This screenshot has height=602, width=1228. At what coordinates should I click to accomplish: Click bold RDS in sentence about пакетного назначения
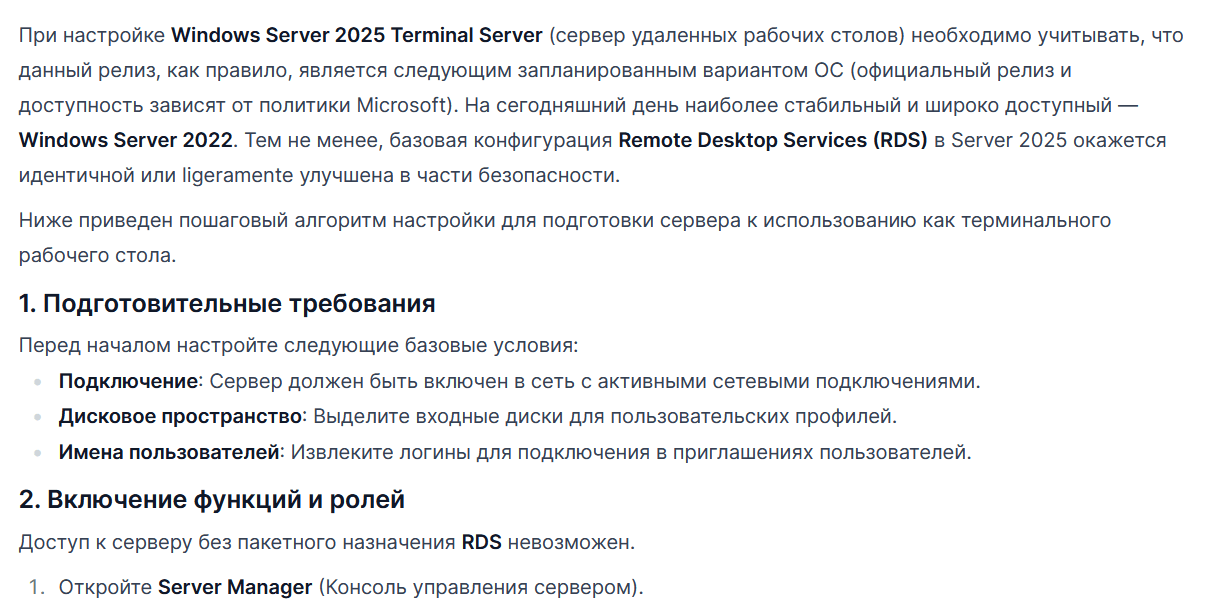click(x=481, y=543)
